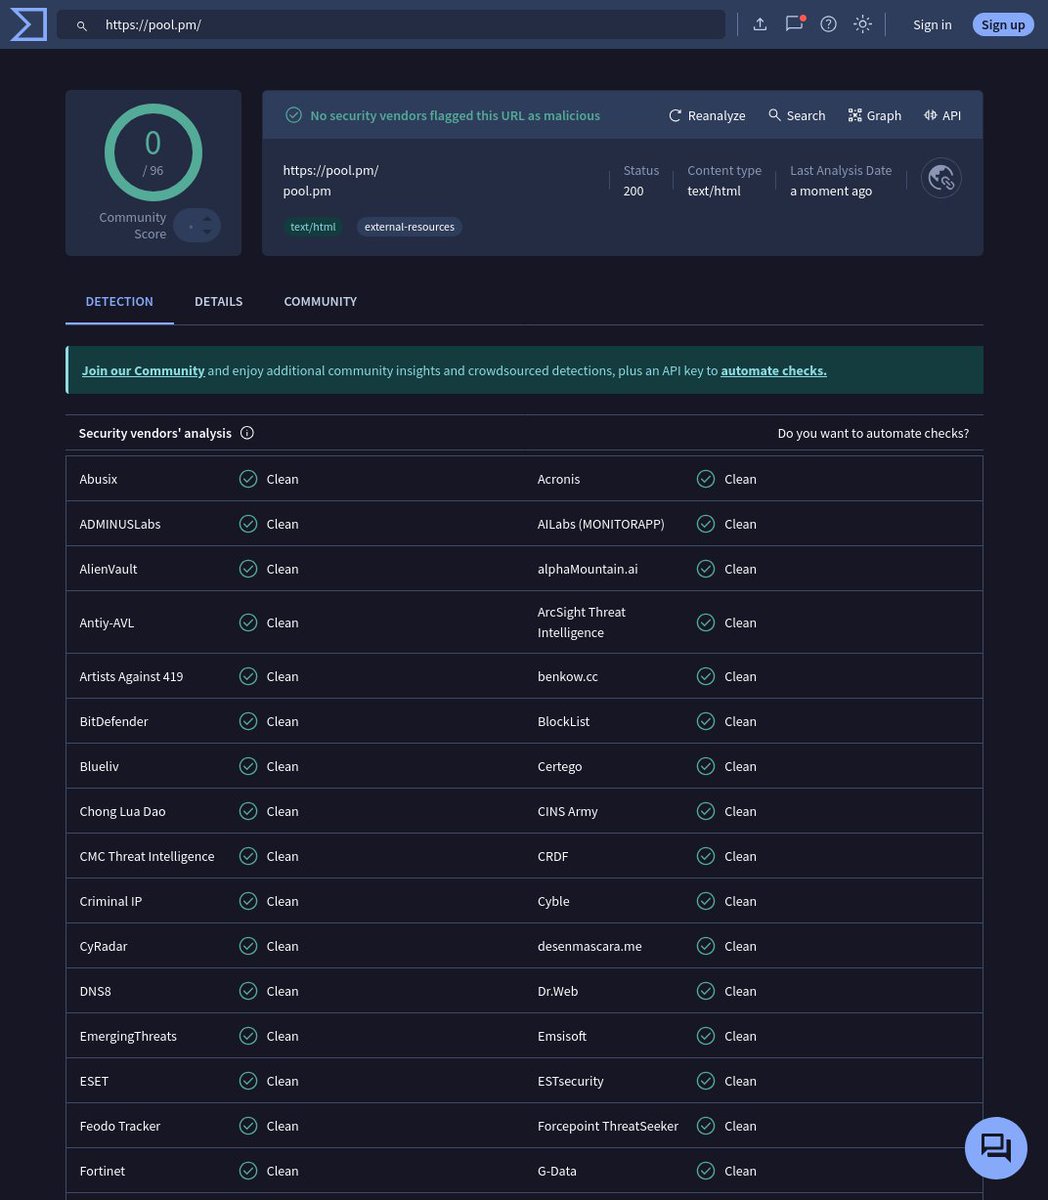The image size is (1048, 1200).
Task: Click the check icon for benkow.cc
Action: (x=706, y=676)
